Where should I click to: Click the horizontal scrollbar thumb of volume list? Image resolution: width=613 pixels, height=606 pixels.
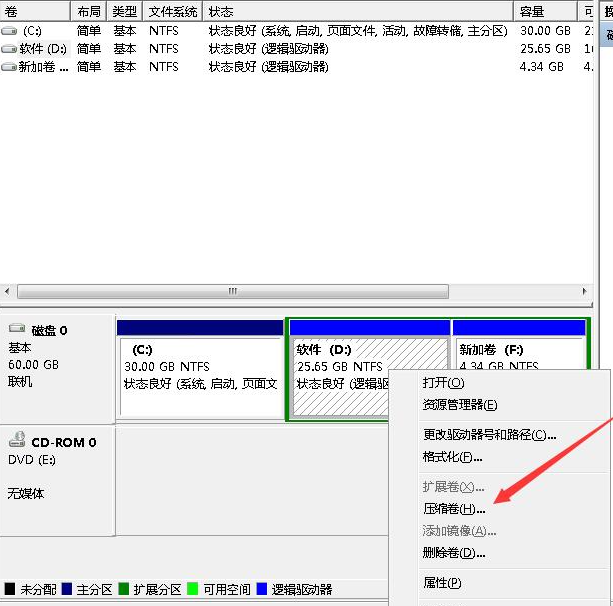pyautogui.click(x=233, y=291)
